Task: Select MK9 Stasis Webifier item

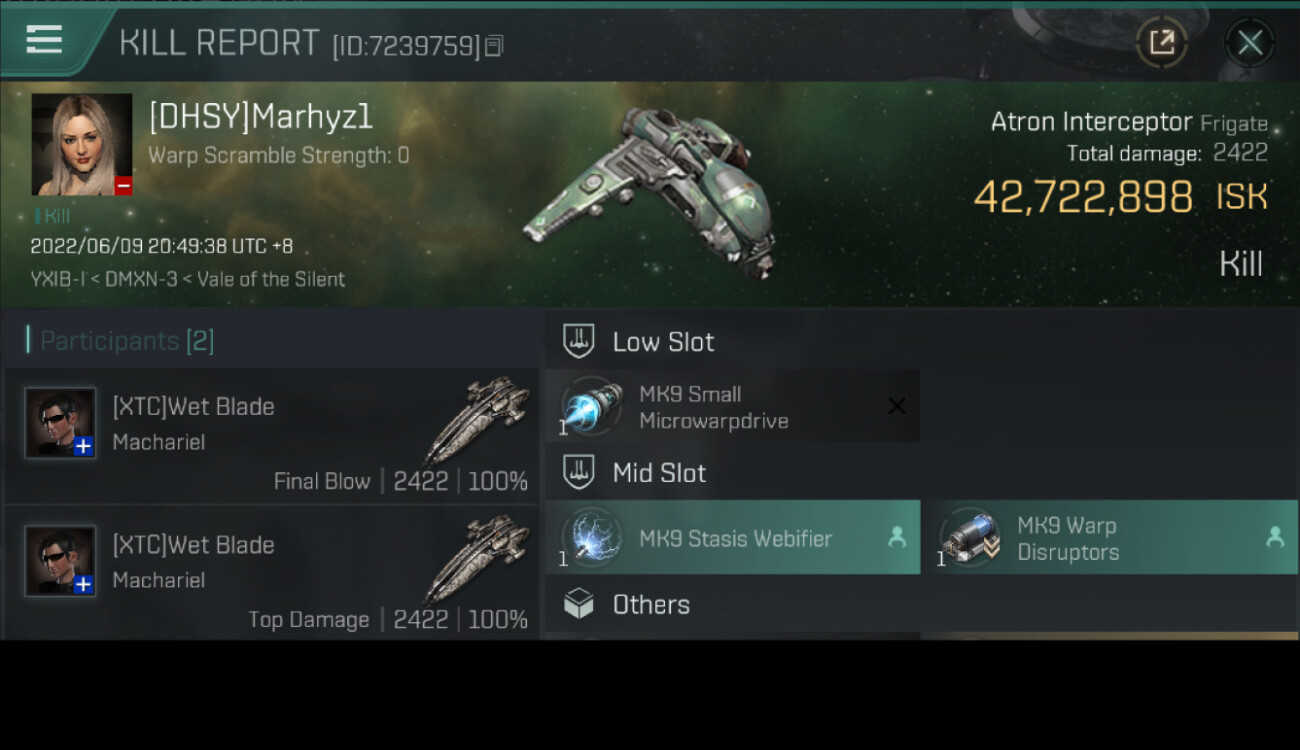Action: click(x=732, y=538)
